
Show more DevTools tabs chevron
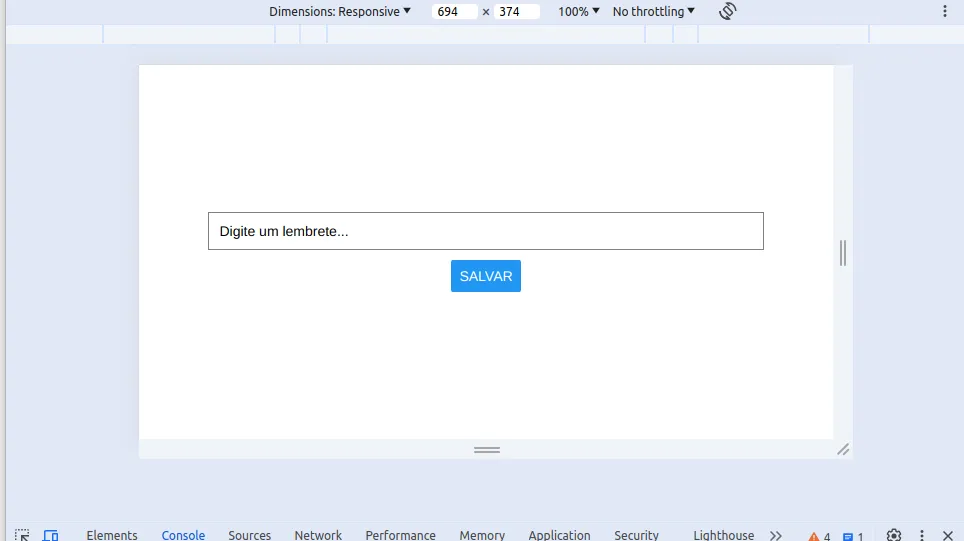pyautogui.click(x=776, y=535)
